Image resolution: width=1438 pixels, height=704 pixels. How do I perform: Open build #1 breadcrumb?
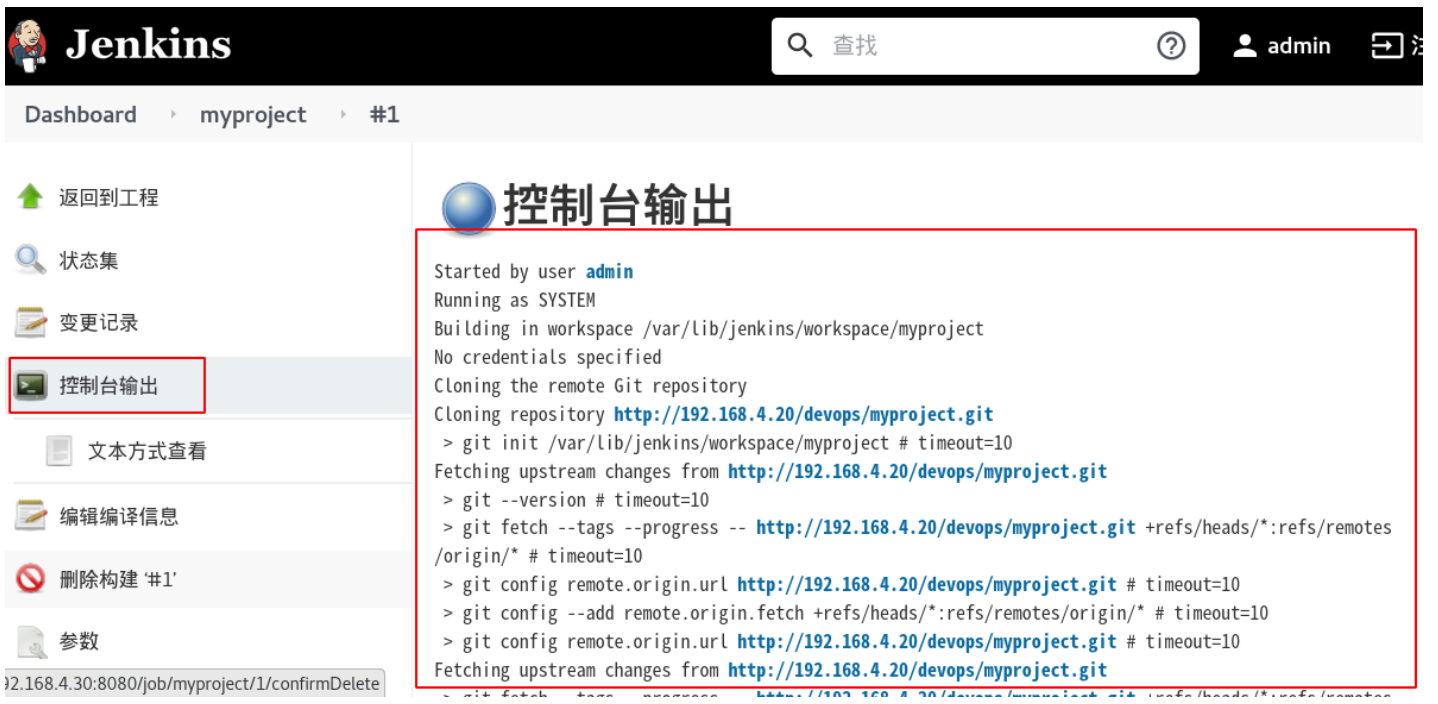(384, 115)
